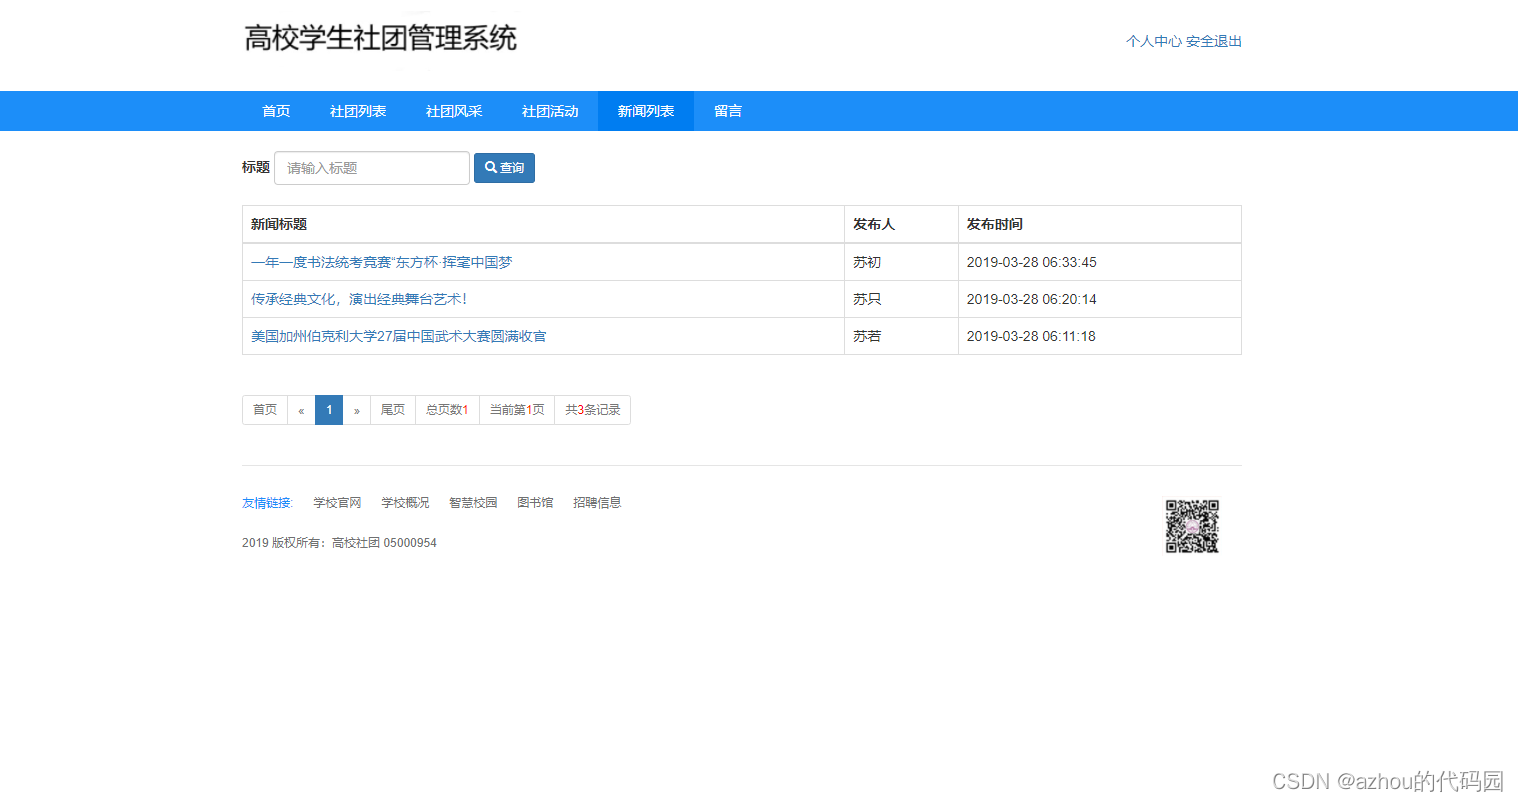Click the previous page « arrow
The image size is (1518, 802).
pyautogui.click(x=301, y=410)
